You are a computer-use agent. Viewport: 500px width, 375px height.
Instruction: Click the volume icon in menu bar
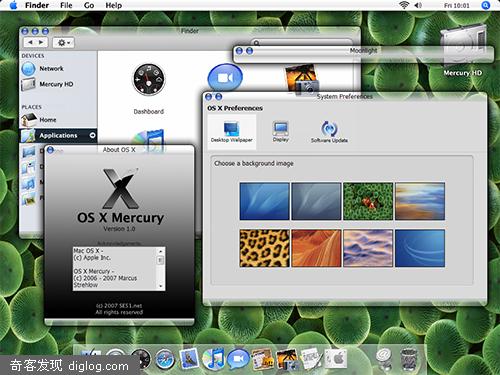coord(418,5)
